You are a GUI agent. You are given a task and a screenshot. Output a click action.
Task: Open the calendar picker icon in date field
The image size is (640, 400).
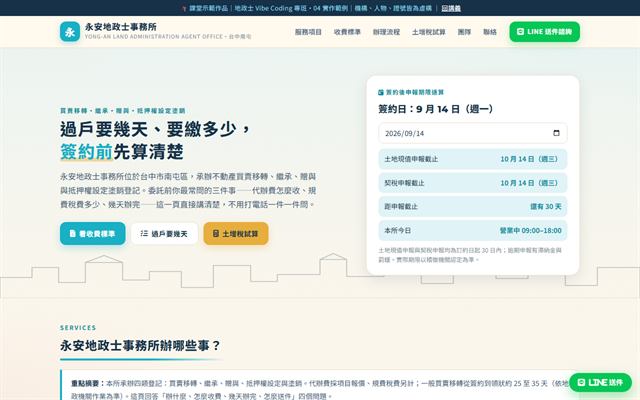(556, 133)
